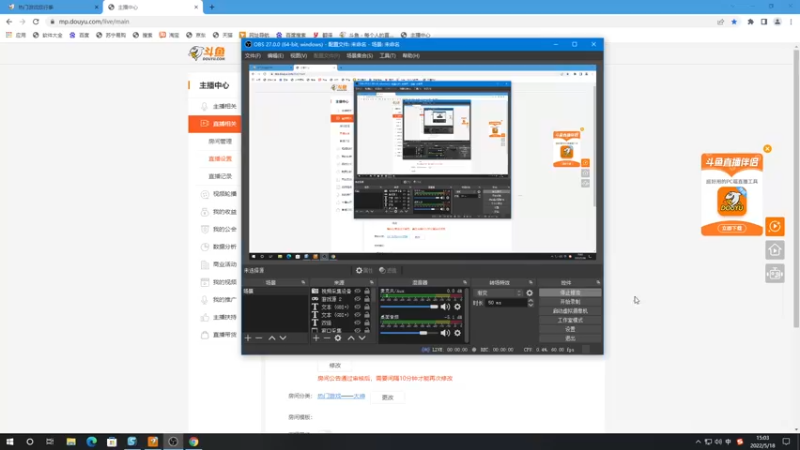
Task: Open the 场景集合(S) menu in OBS
Action: click(x=360, y=56)
